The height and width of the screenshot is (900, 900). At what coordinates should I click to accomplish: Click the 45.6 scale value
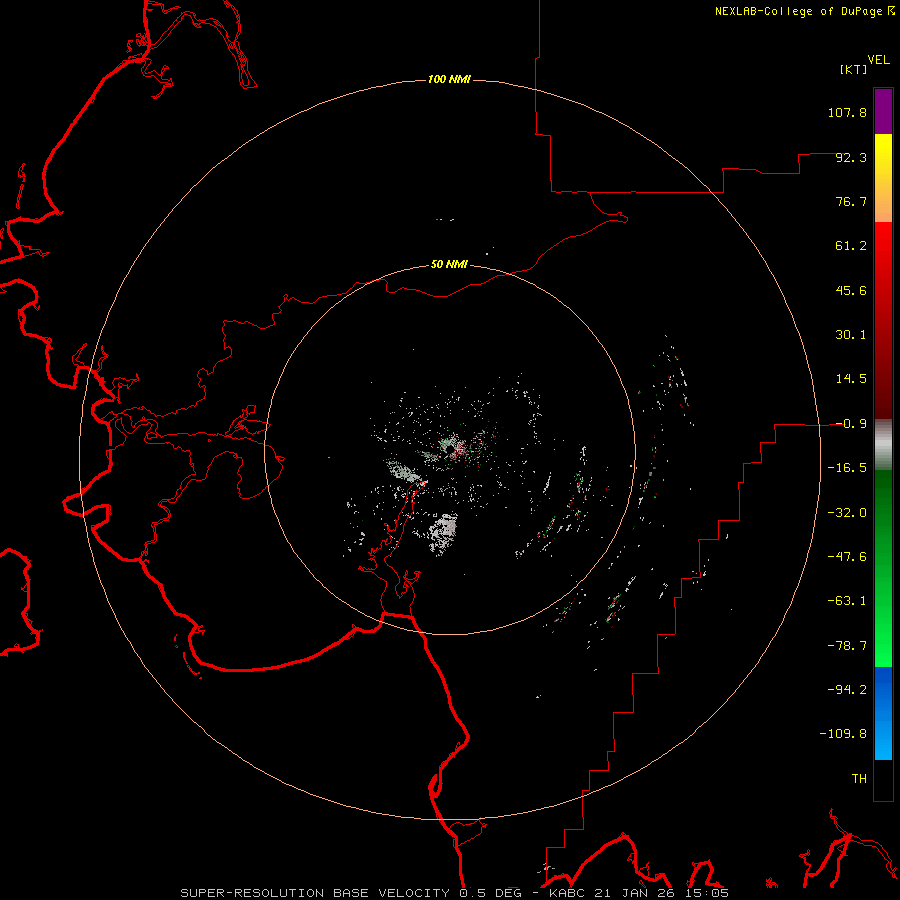tap(851, 290)
